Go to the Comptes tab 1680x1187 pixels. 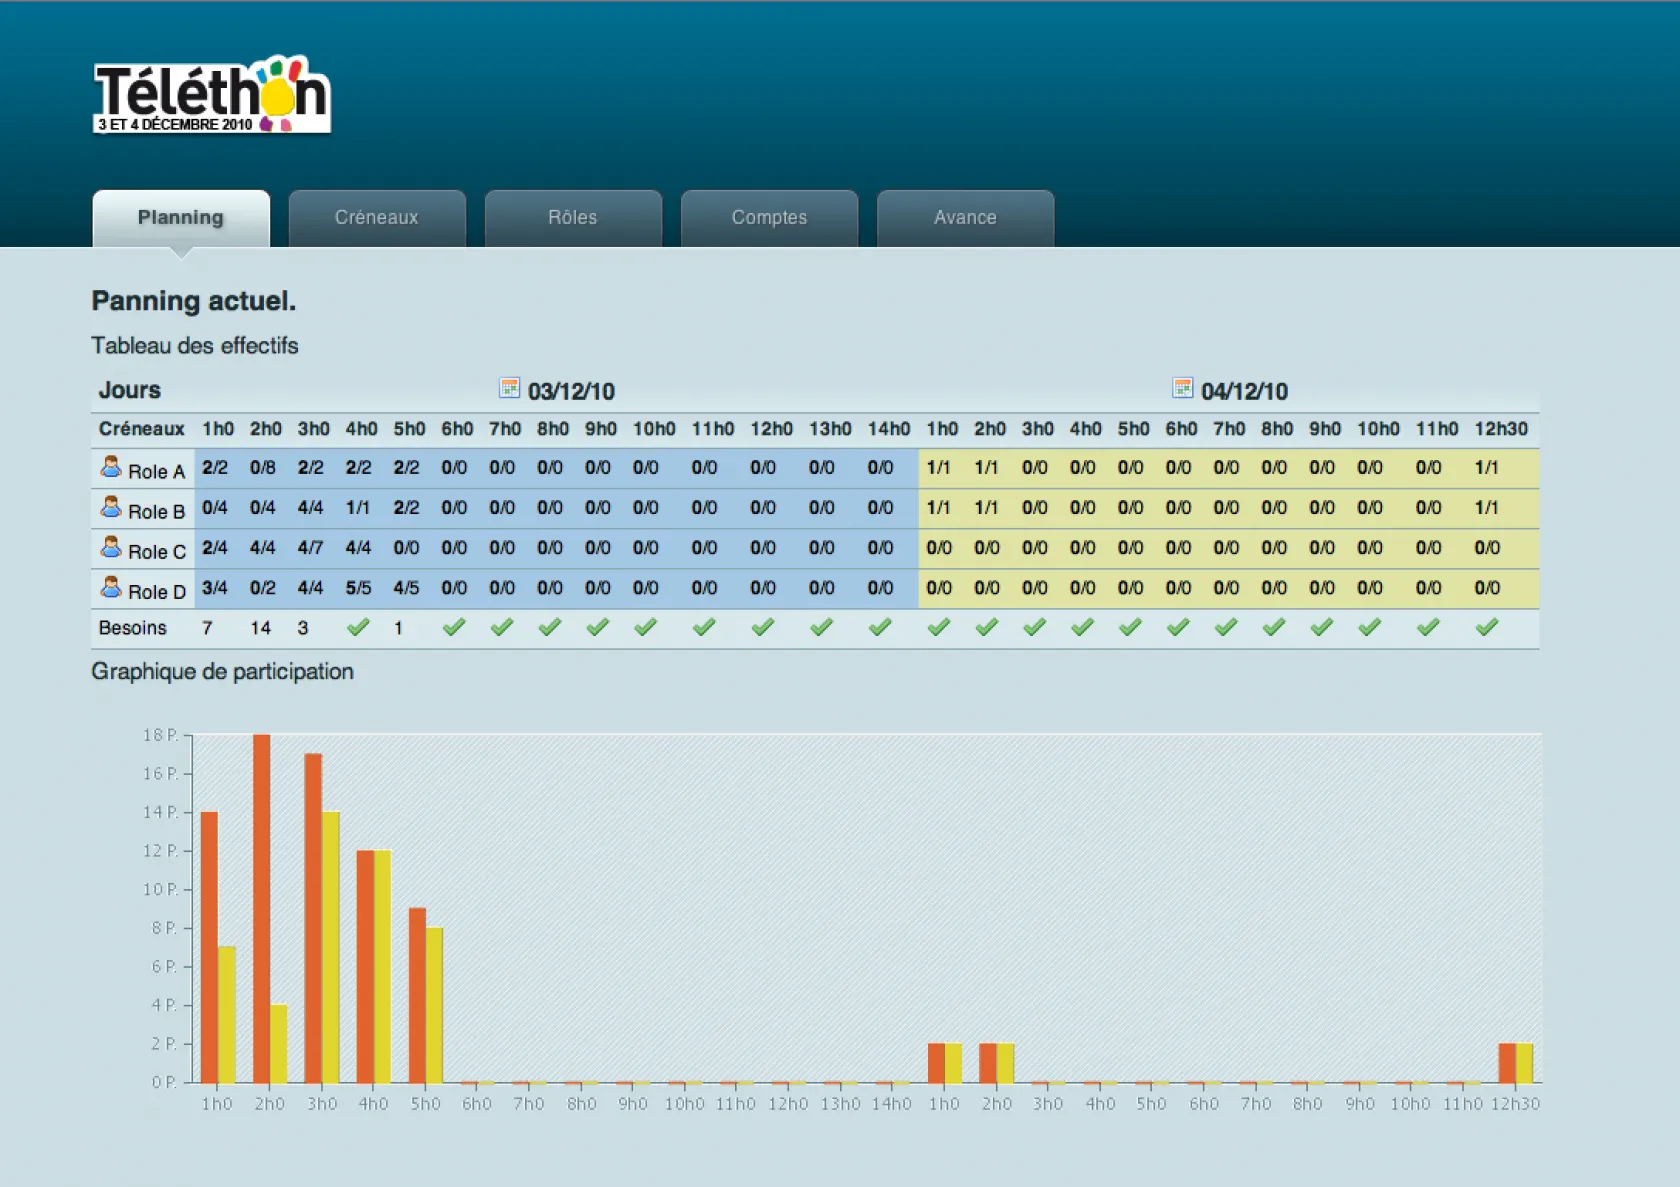click(x=769, y=217)
